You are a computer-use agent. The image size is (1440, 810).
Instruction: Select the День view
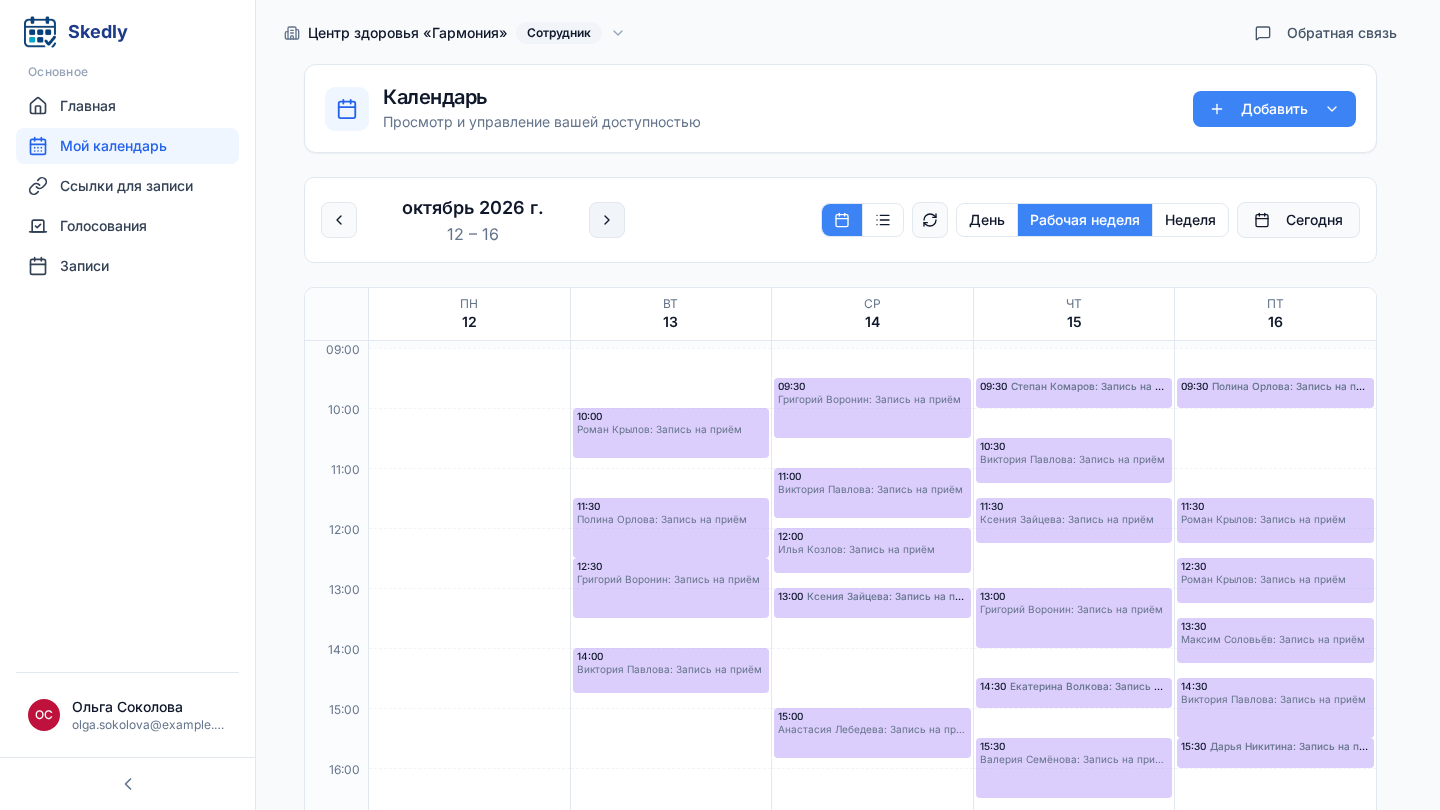coord(987,220)
